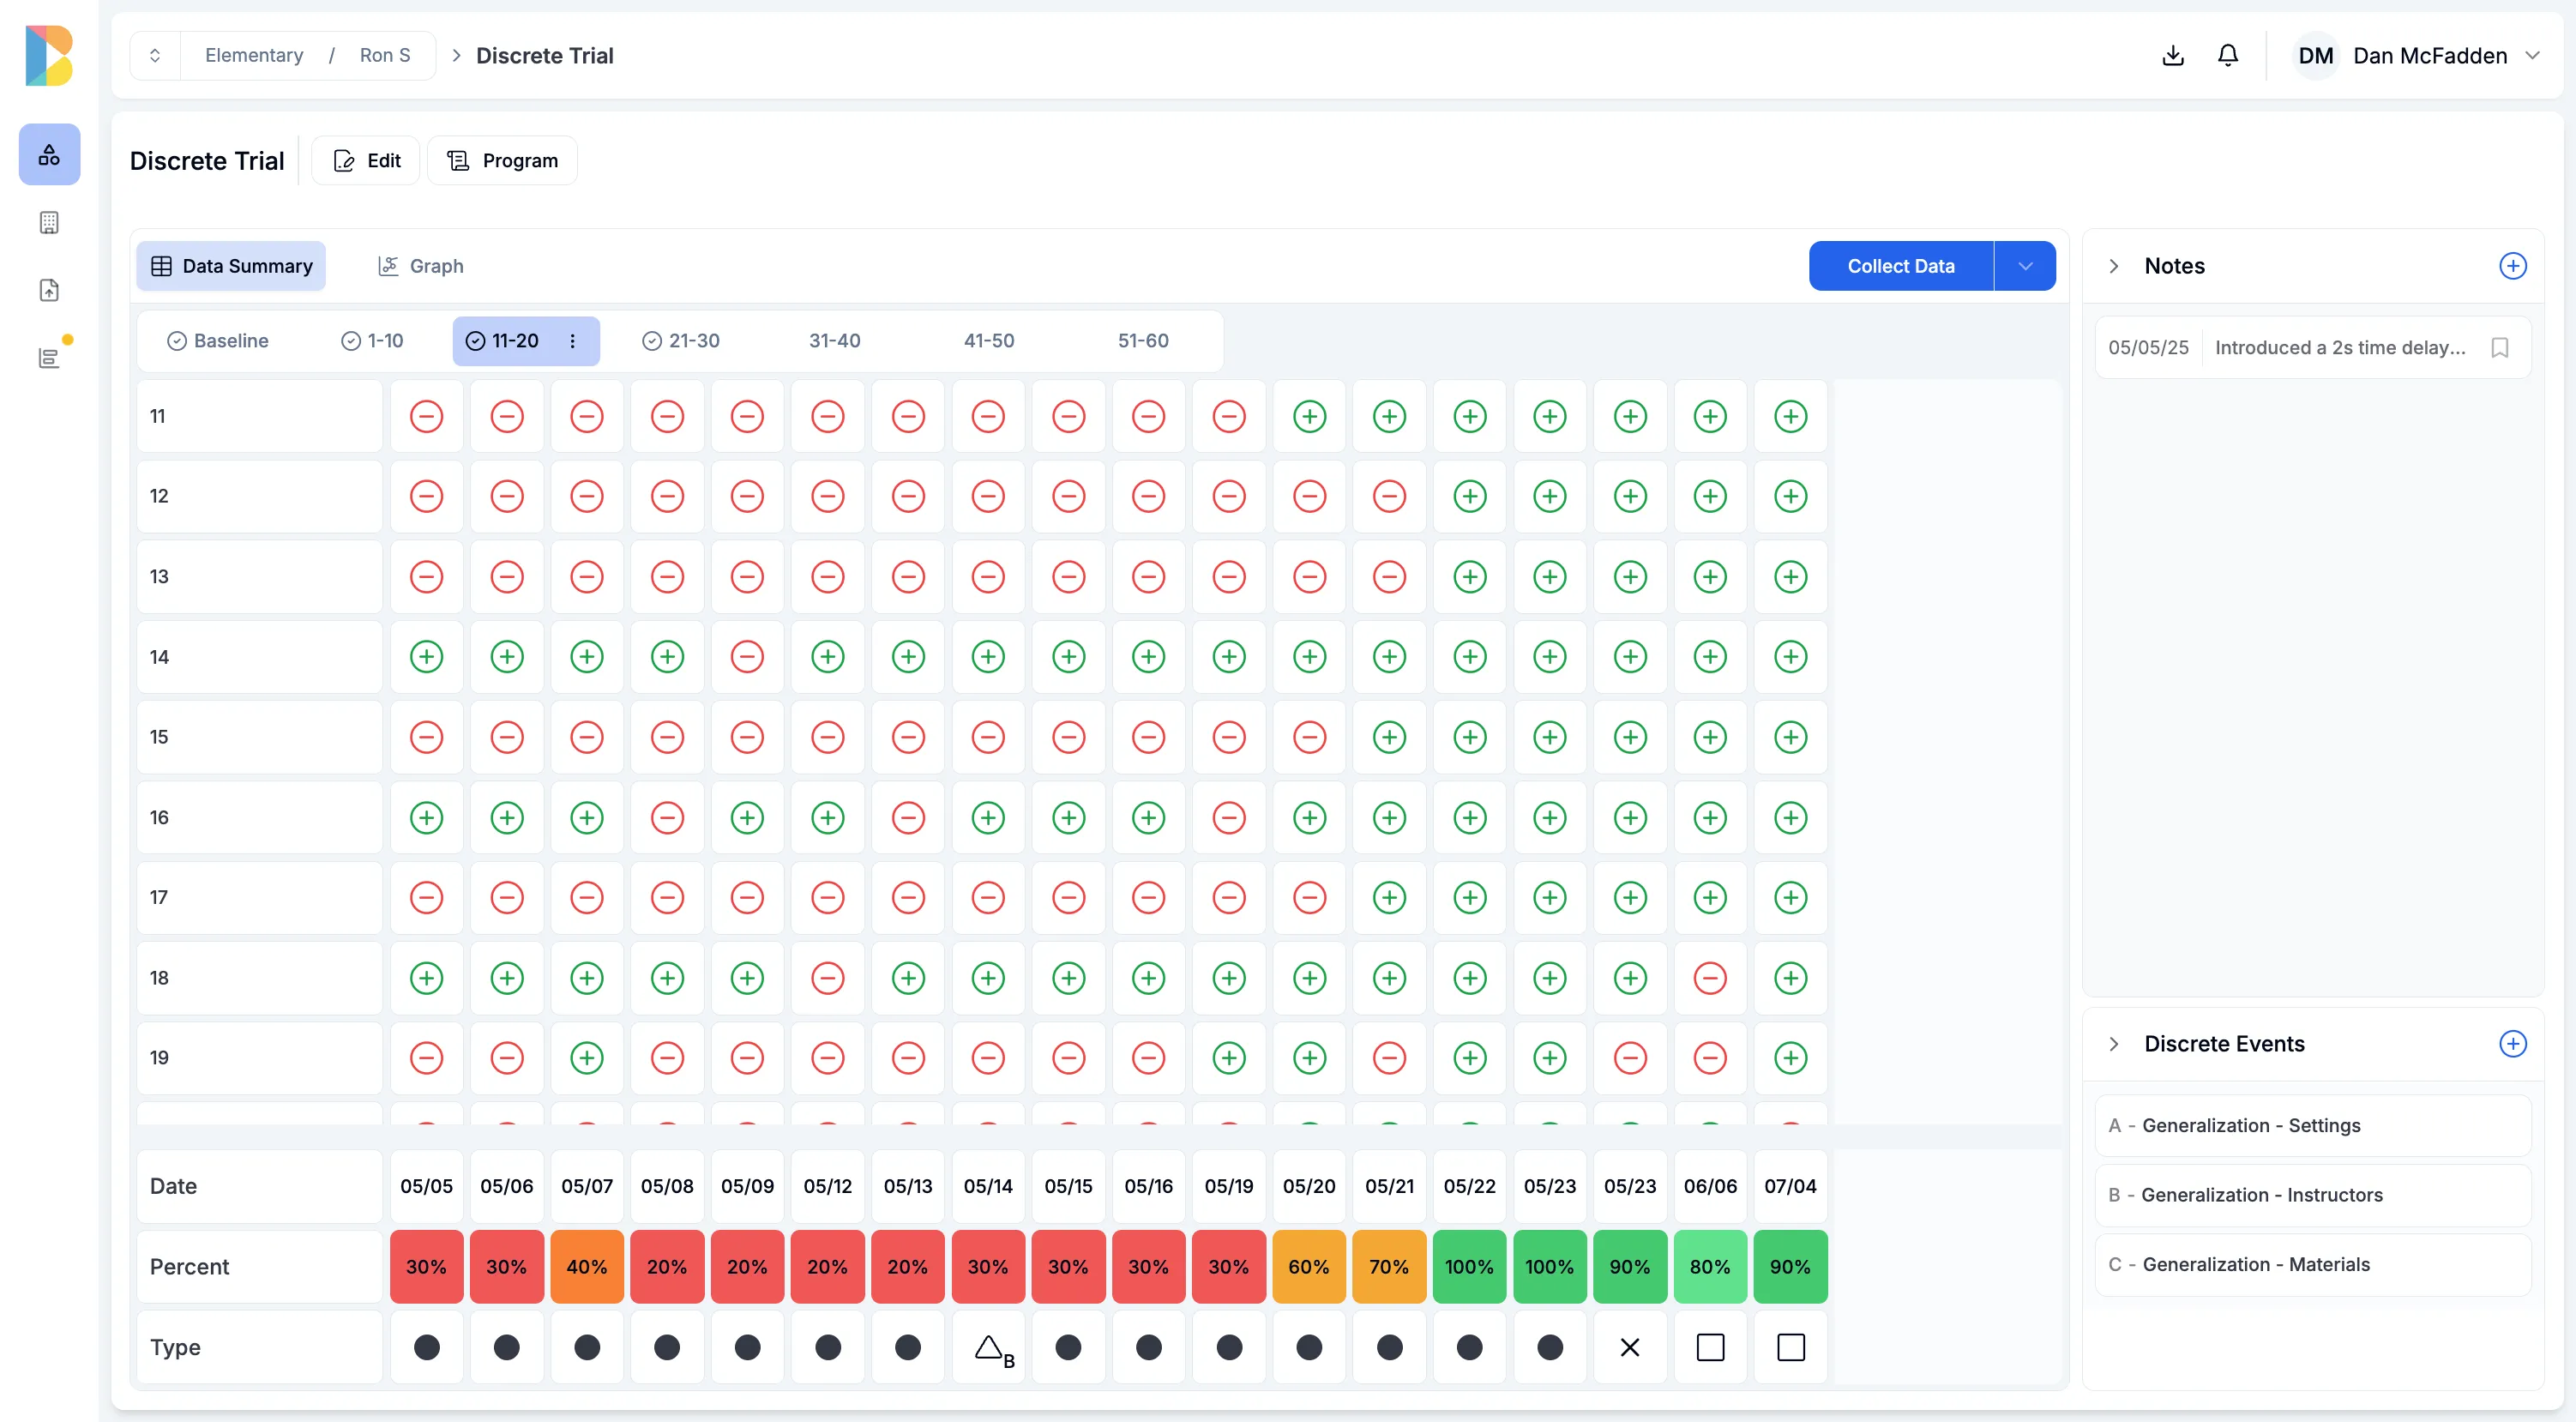Click the square type marker for 07/04
This screenshot has width=2576, height=1422.
pos(1790,1348)
